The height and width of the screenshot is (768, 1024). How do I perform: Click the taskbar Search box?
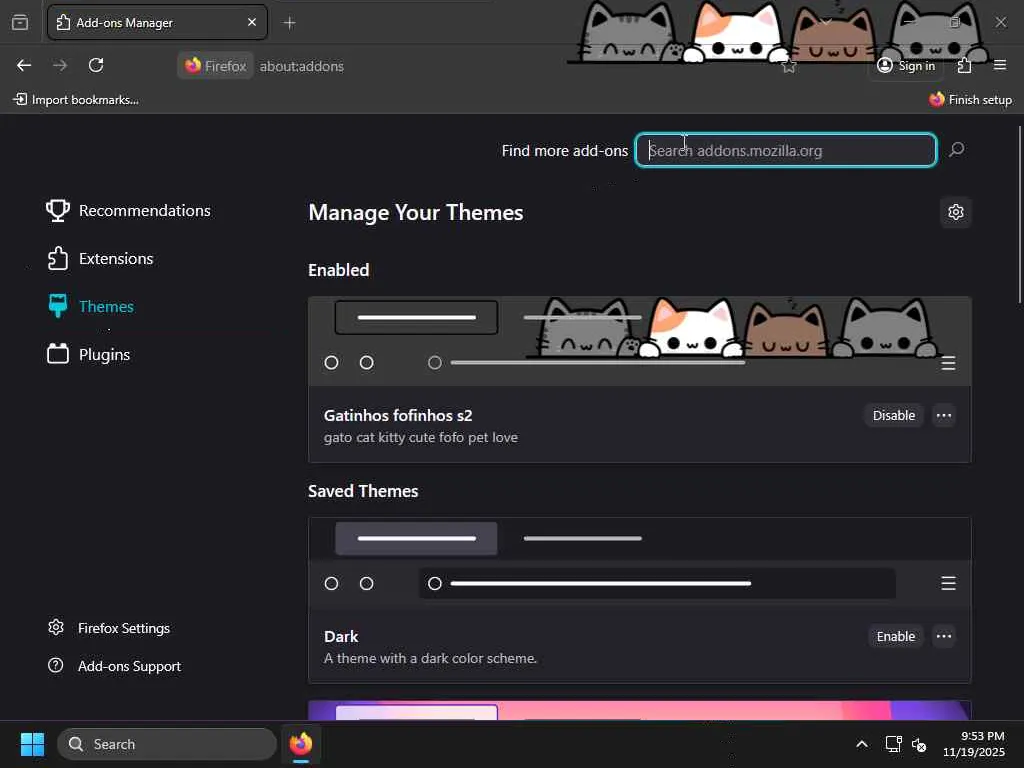(x=167, y=744)
